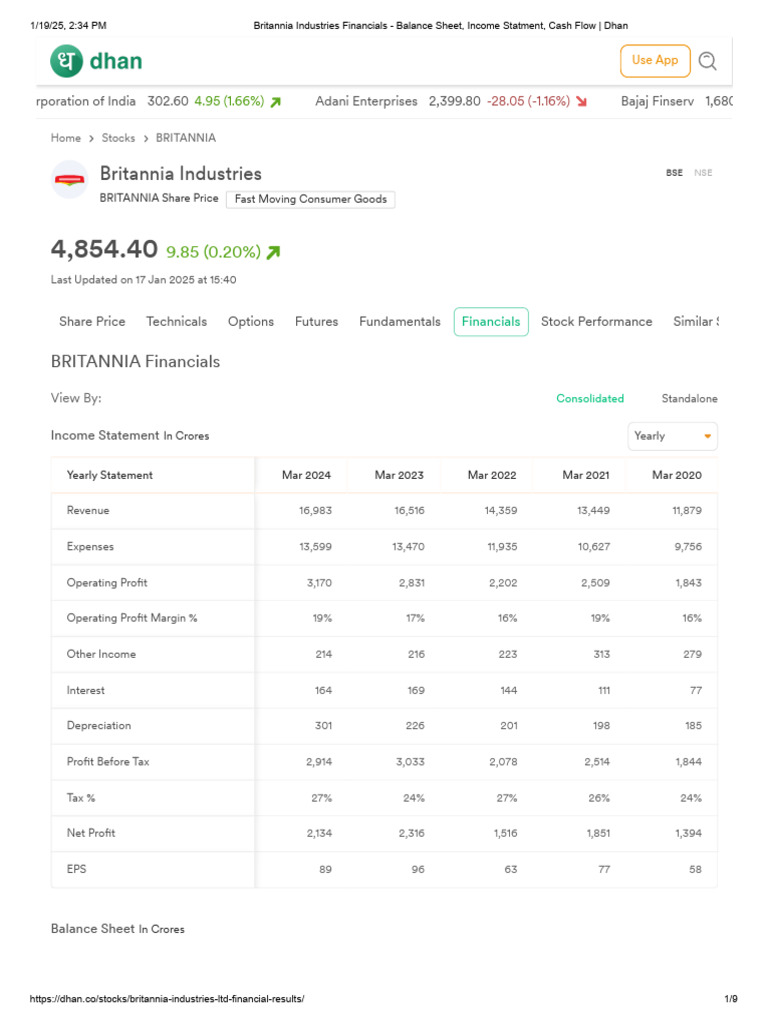Click the Expenses row label
768x1024 pixels.
(90, 547)
